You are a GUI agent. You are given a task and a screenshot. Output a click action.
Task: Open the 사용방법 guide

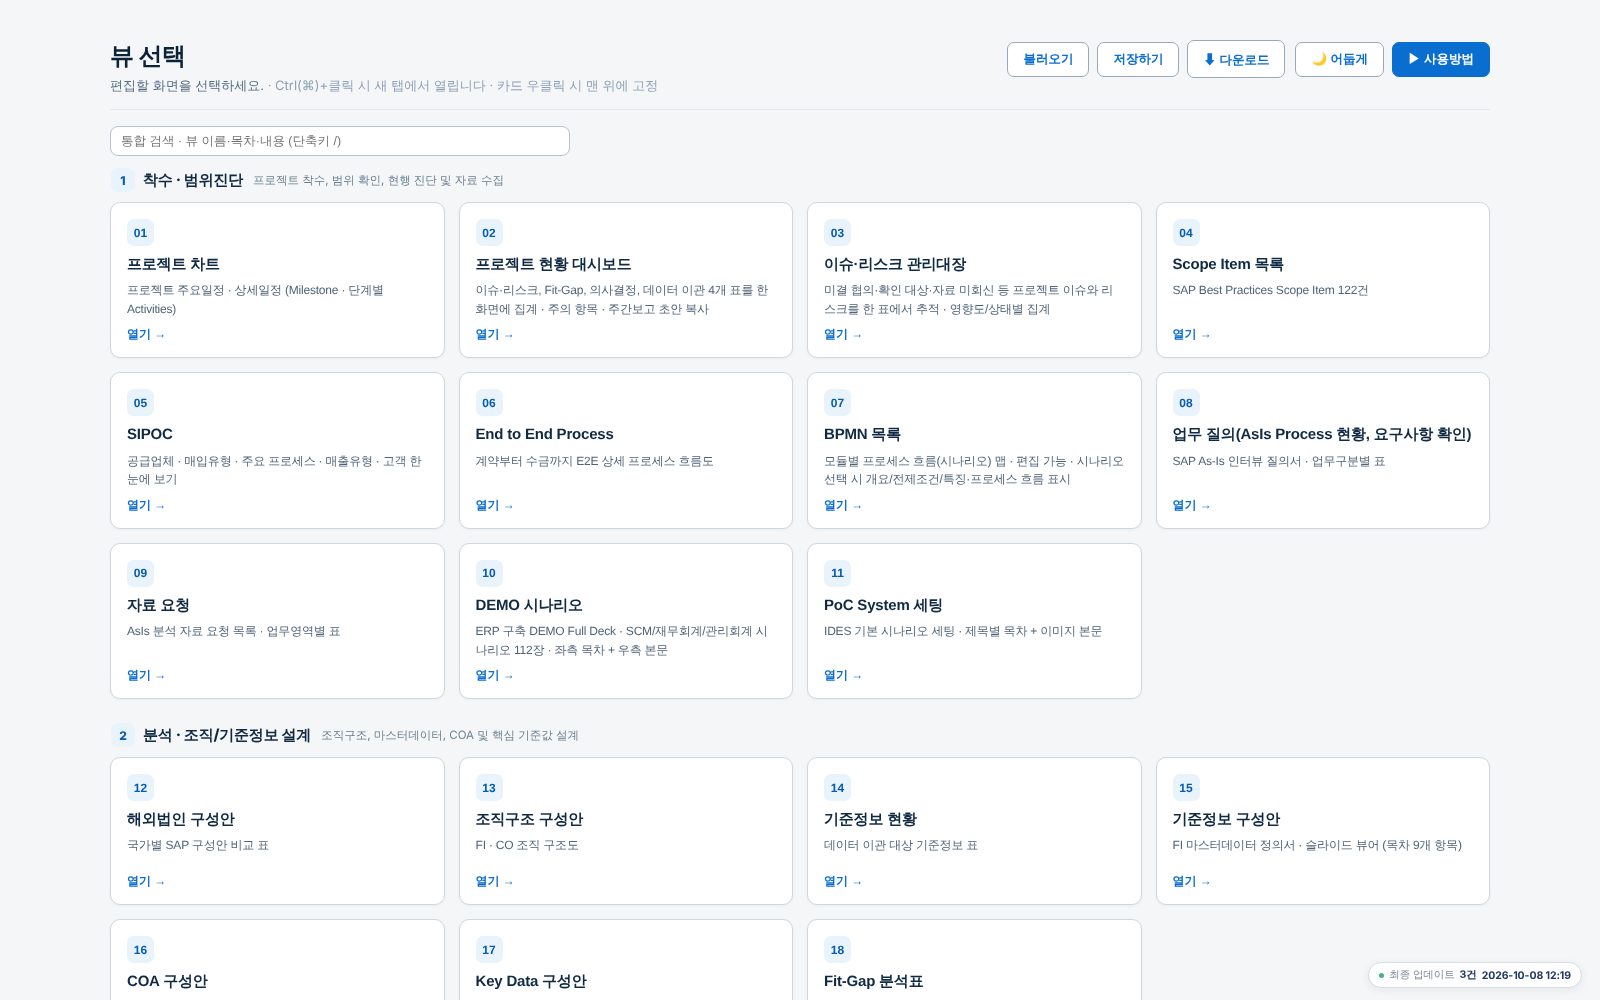tap(1440, 59)
